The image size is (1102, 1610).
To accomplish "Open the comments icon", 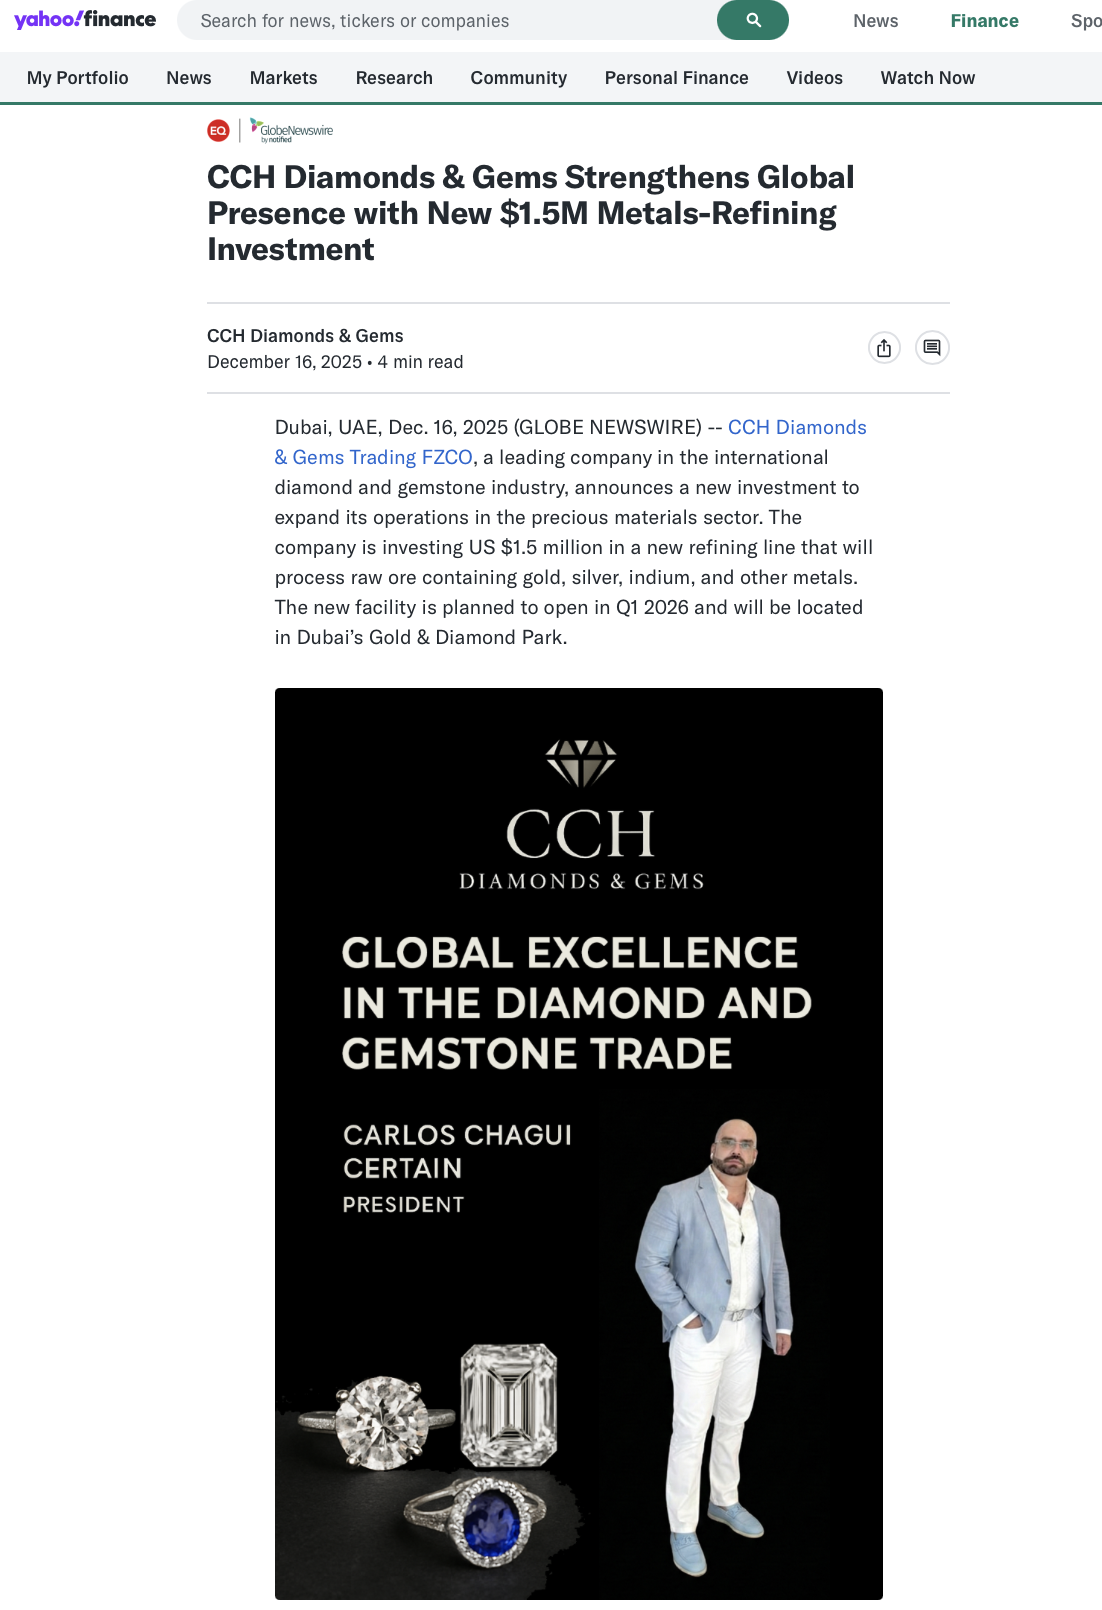I will point(932,348).
